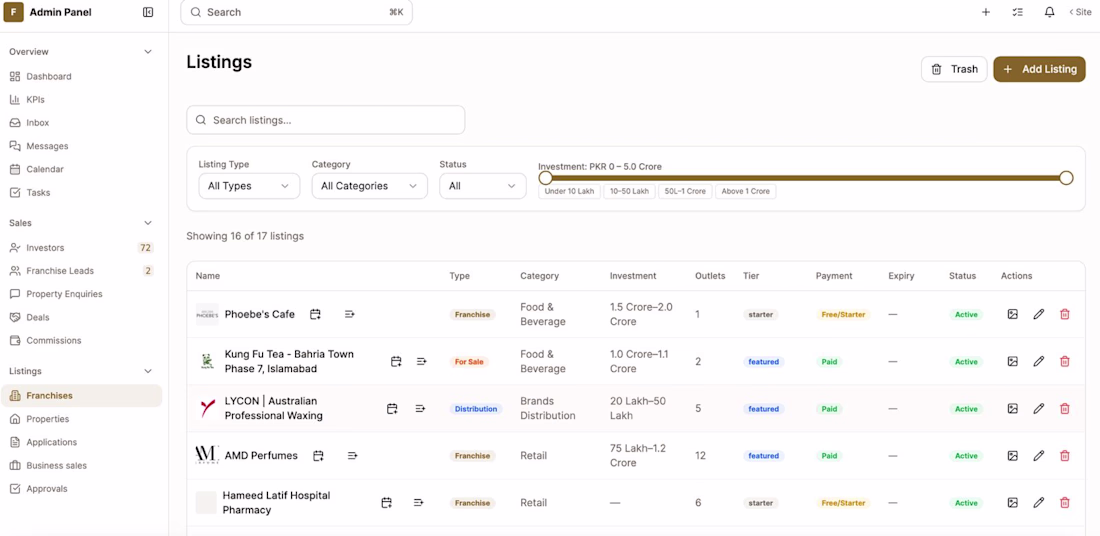Screen dimensions: 1100x536
Task: Open the notifications bell
Action: point(1049,12)
